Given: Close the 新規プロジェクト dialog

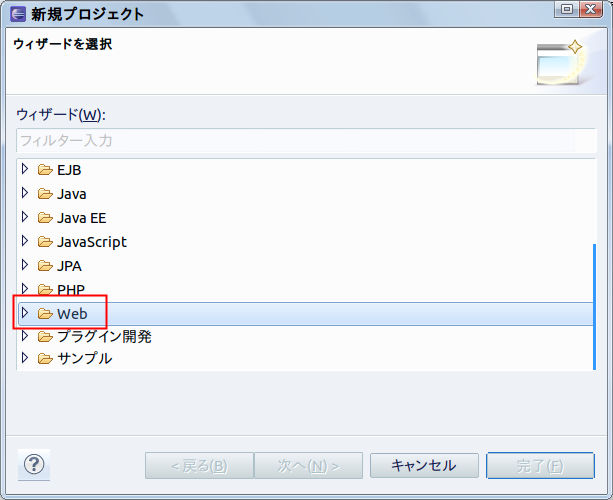Looking at the screenshot, I should [591, 9].
